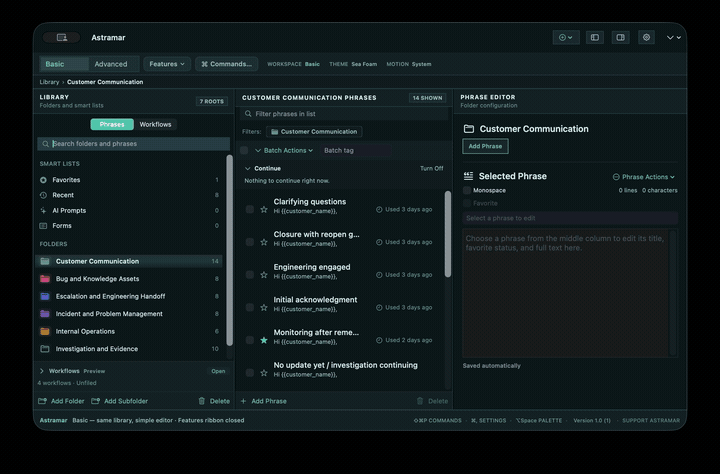The height and width of the screenshot is (474, 720).
Task: Click the search magnifier icon in Library
Action: point(45,144)
